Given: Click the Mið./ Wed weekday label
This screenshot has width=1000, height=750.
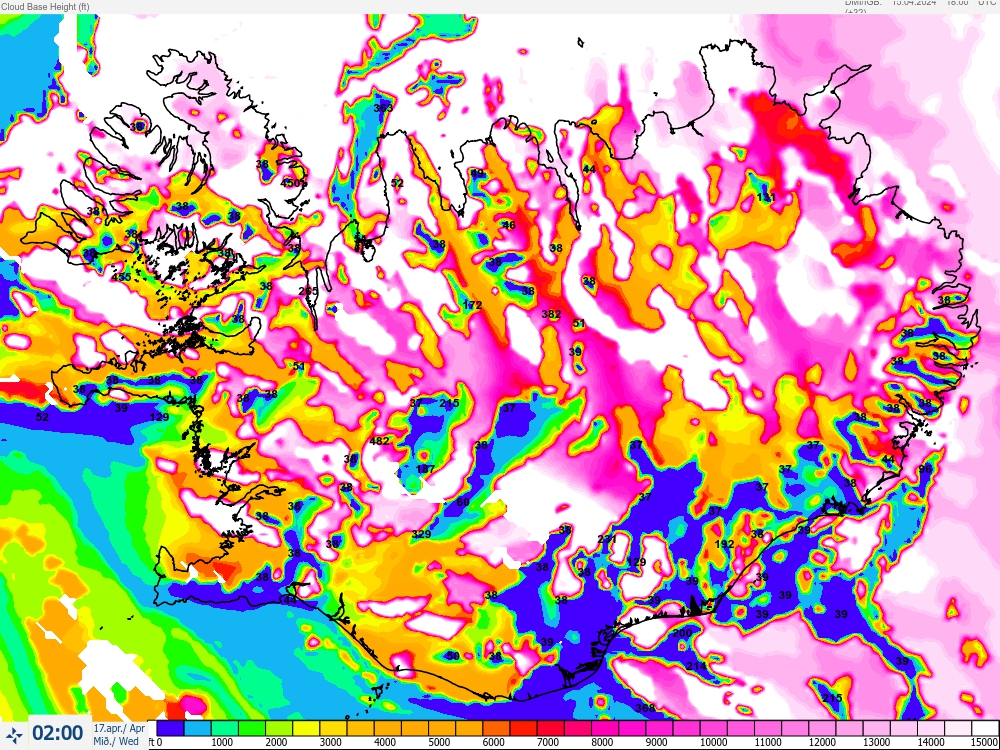Looking at the screenshot, I should tap(116, 740).
